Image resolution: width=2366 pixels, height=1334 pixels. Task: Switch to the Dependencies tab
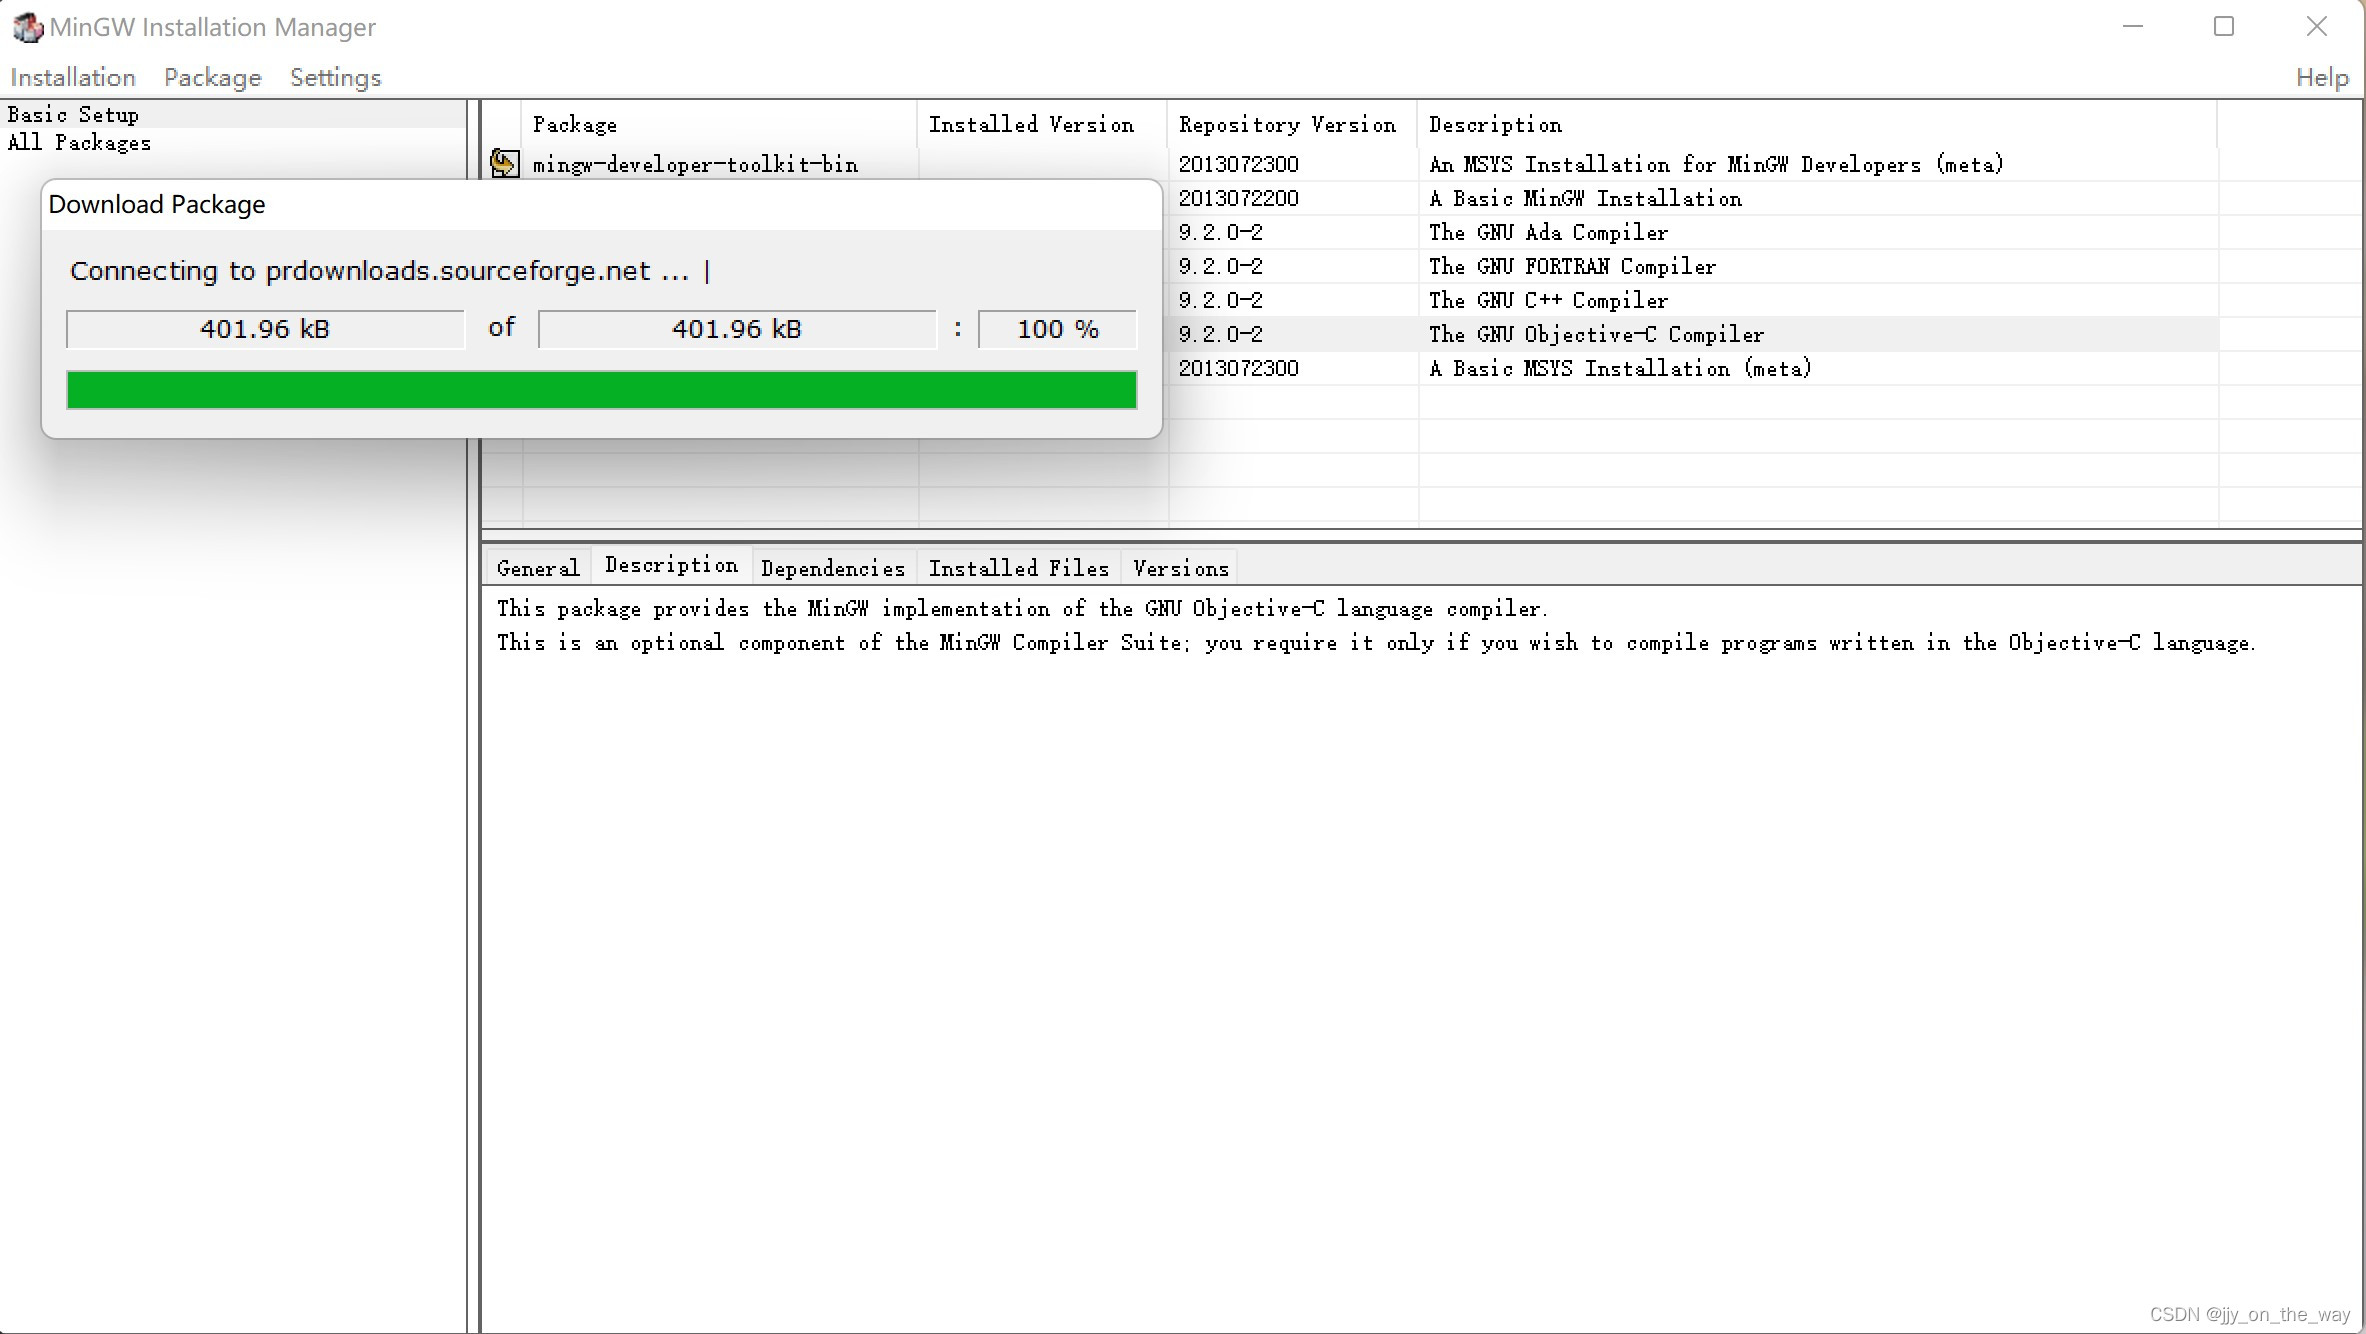click(x=832, y=568)
